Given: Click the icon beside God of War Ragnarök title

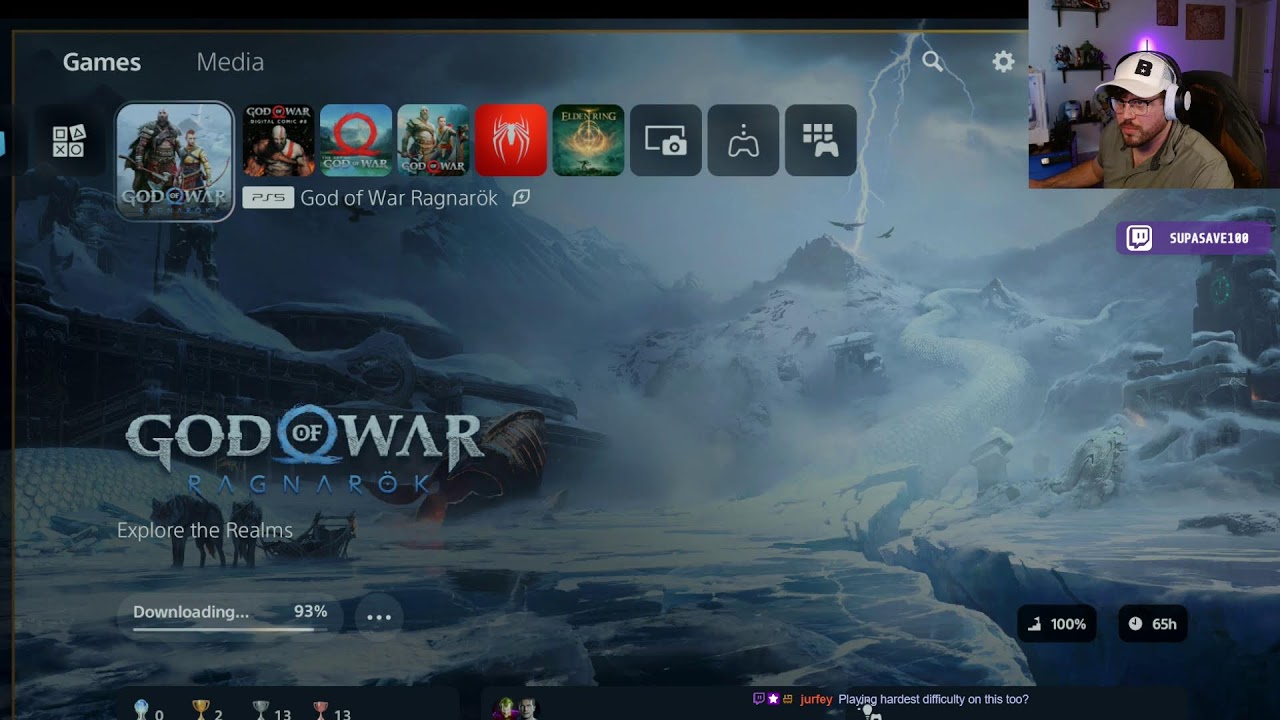Looking at the screenshot, I should point(521,198).
